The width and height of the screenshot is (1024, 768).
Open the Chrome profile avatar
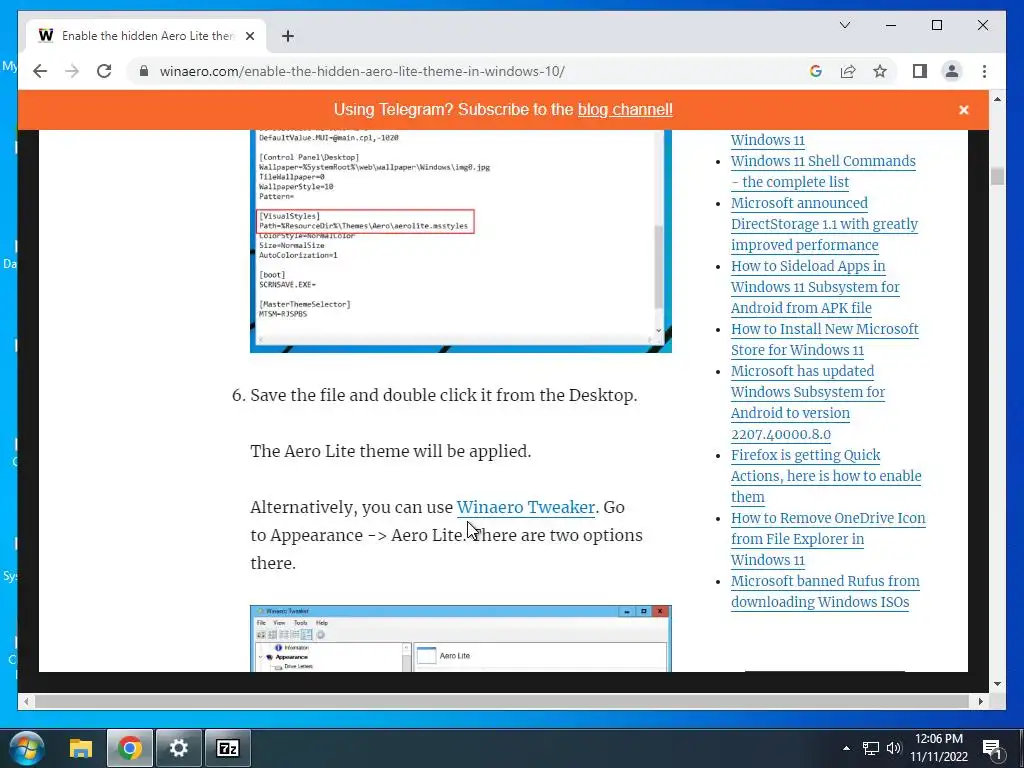[x=952, y=71]
